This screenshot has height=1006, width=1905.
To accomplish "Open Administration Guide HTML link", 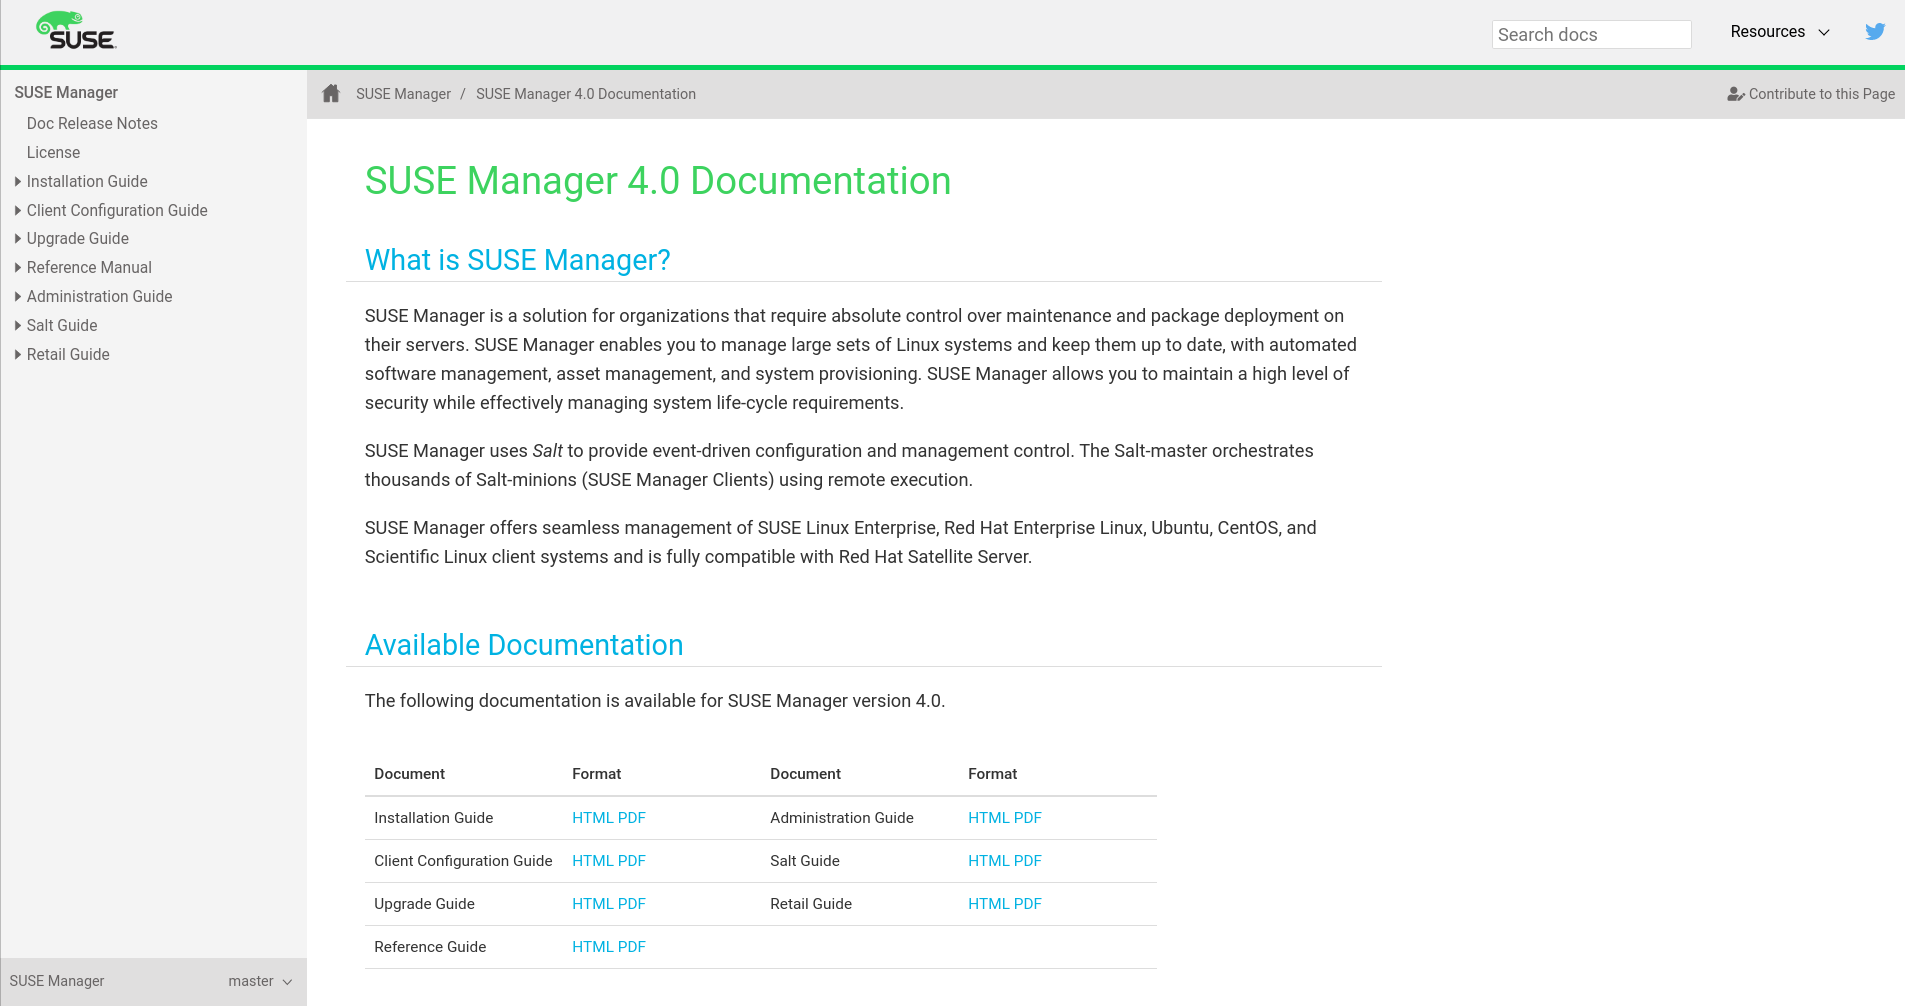I will pyautogui.click(x=988, y=818).
